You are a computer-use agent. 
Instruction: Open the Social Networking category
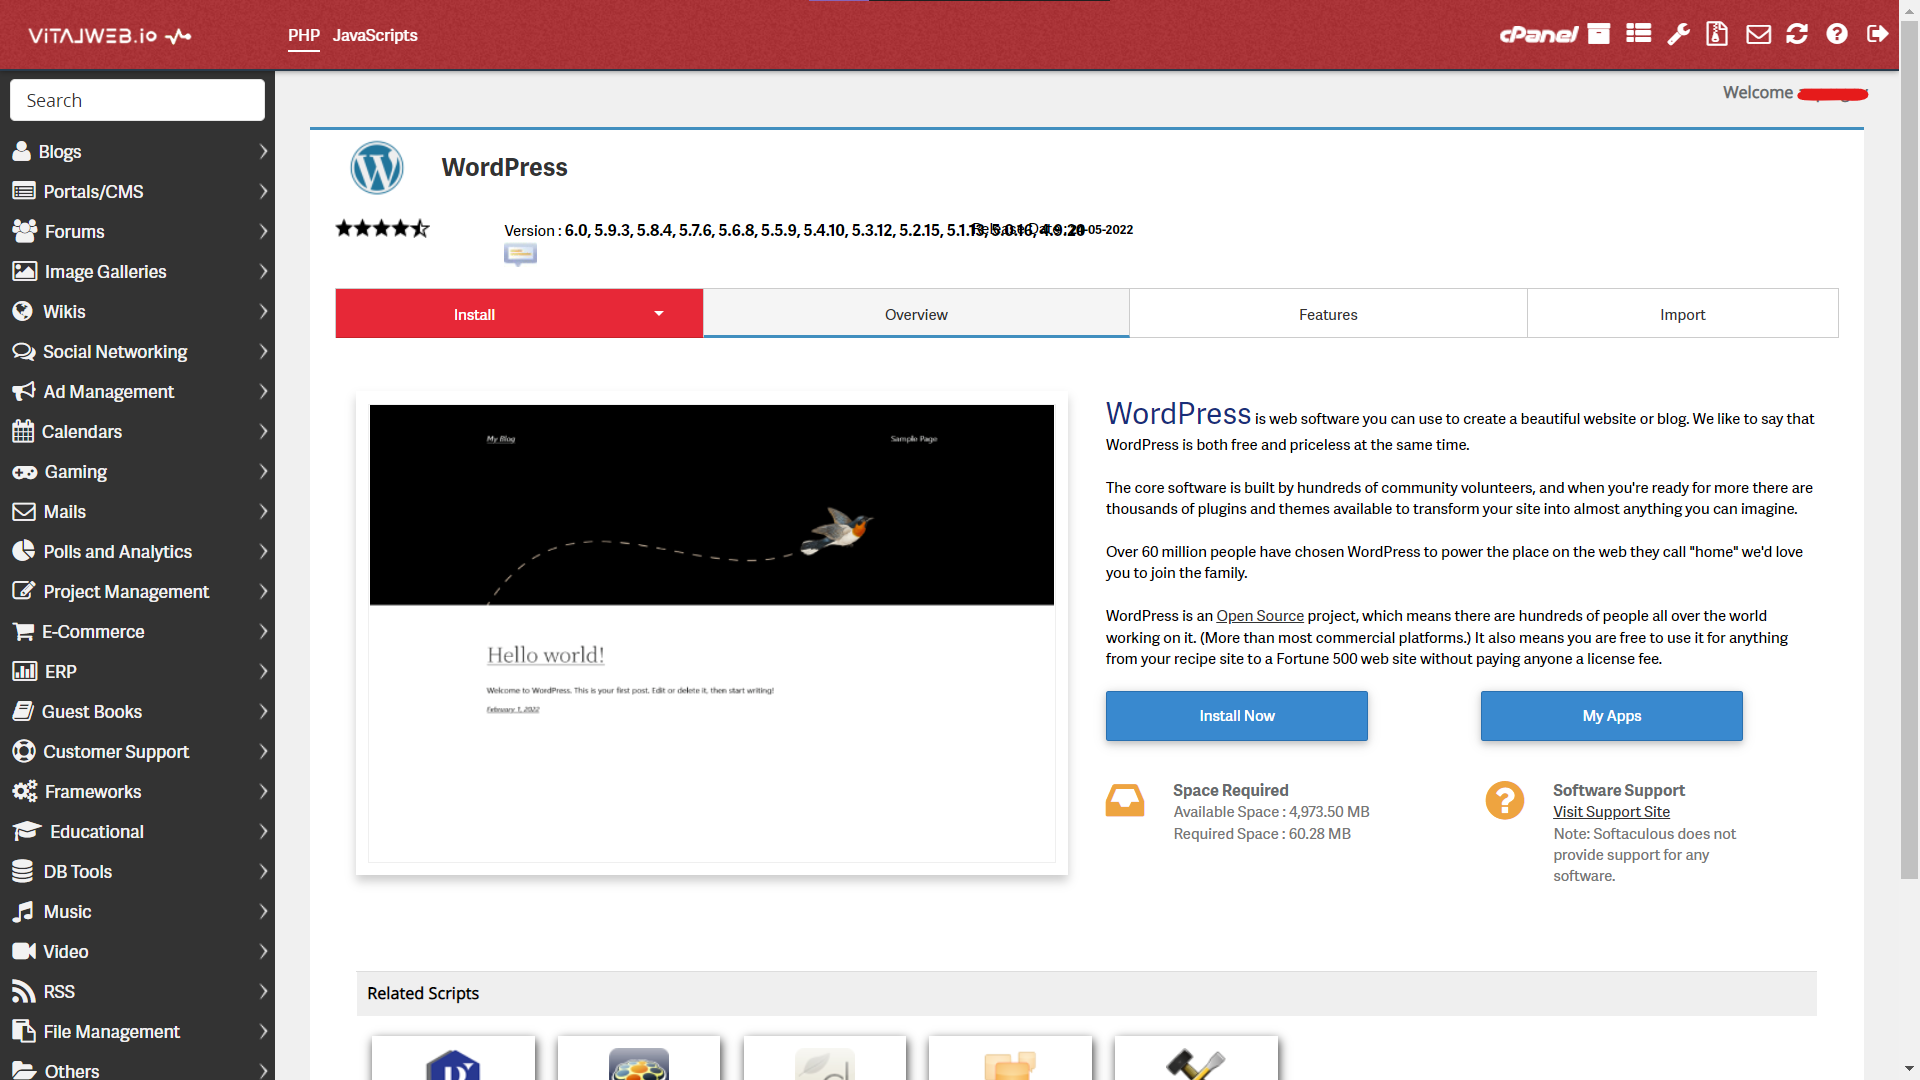(138, 352)
